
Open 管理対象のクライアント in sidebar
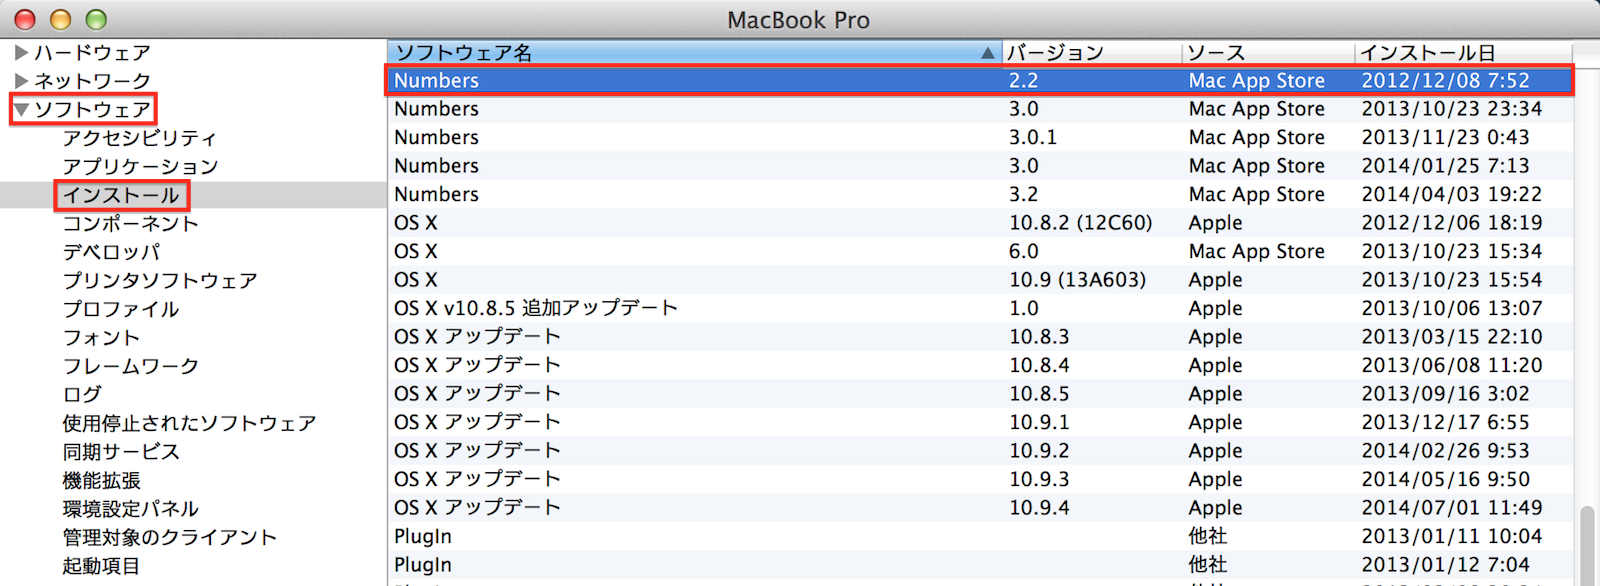pyautogui.click(x=169, y=537)
